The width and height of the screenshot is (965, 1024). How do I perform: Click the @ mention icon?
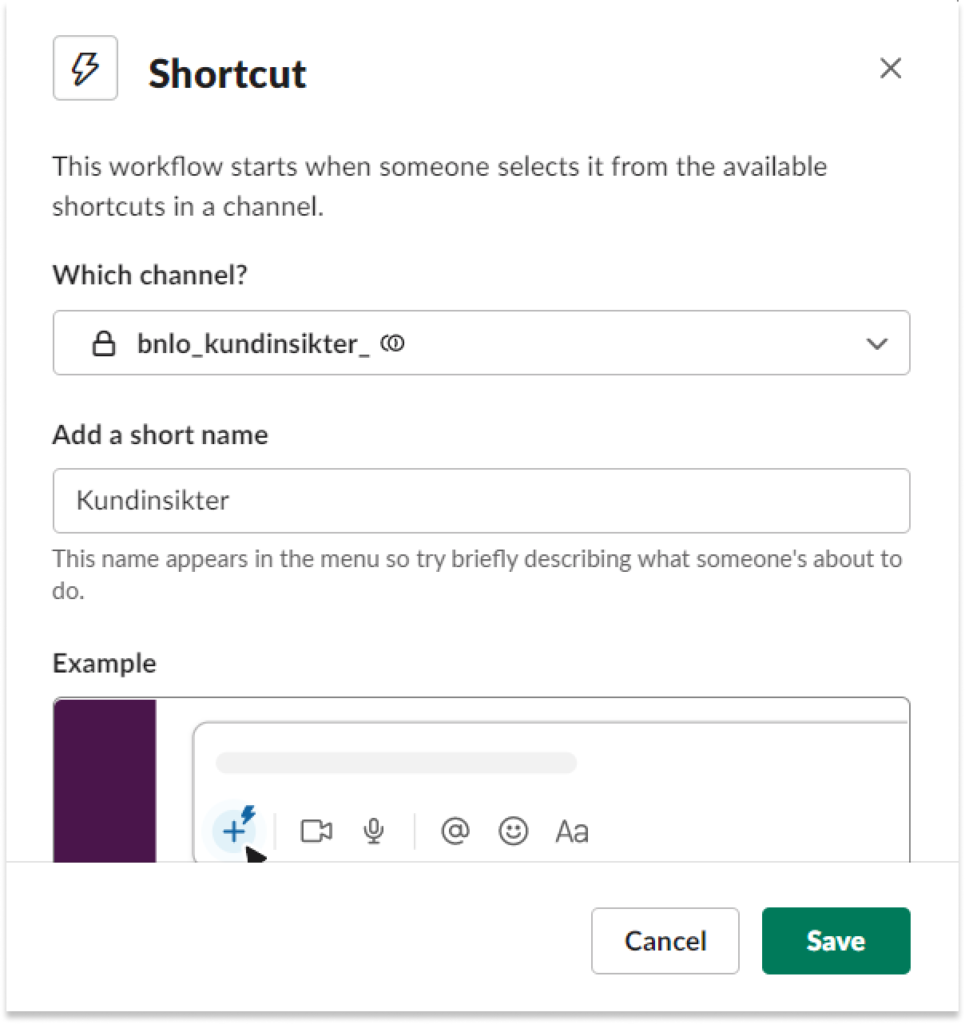coord(455,831)
